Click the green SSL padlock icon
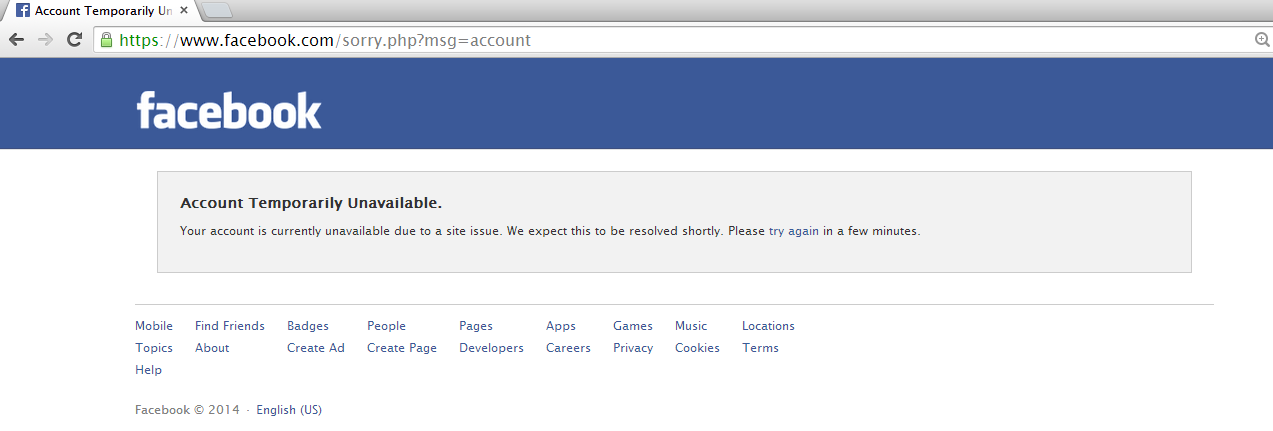The height and width of the screenshot is (431, 1273). tap(106, 40)
